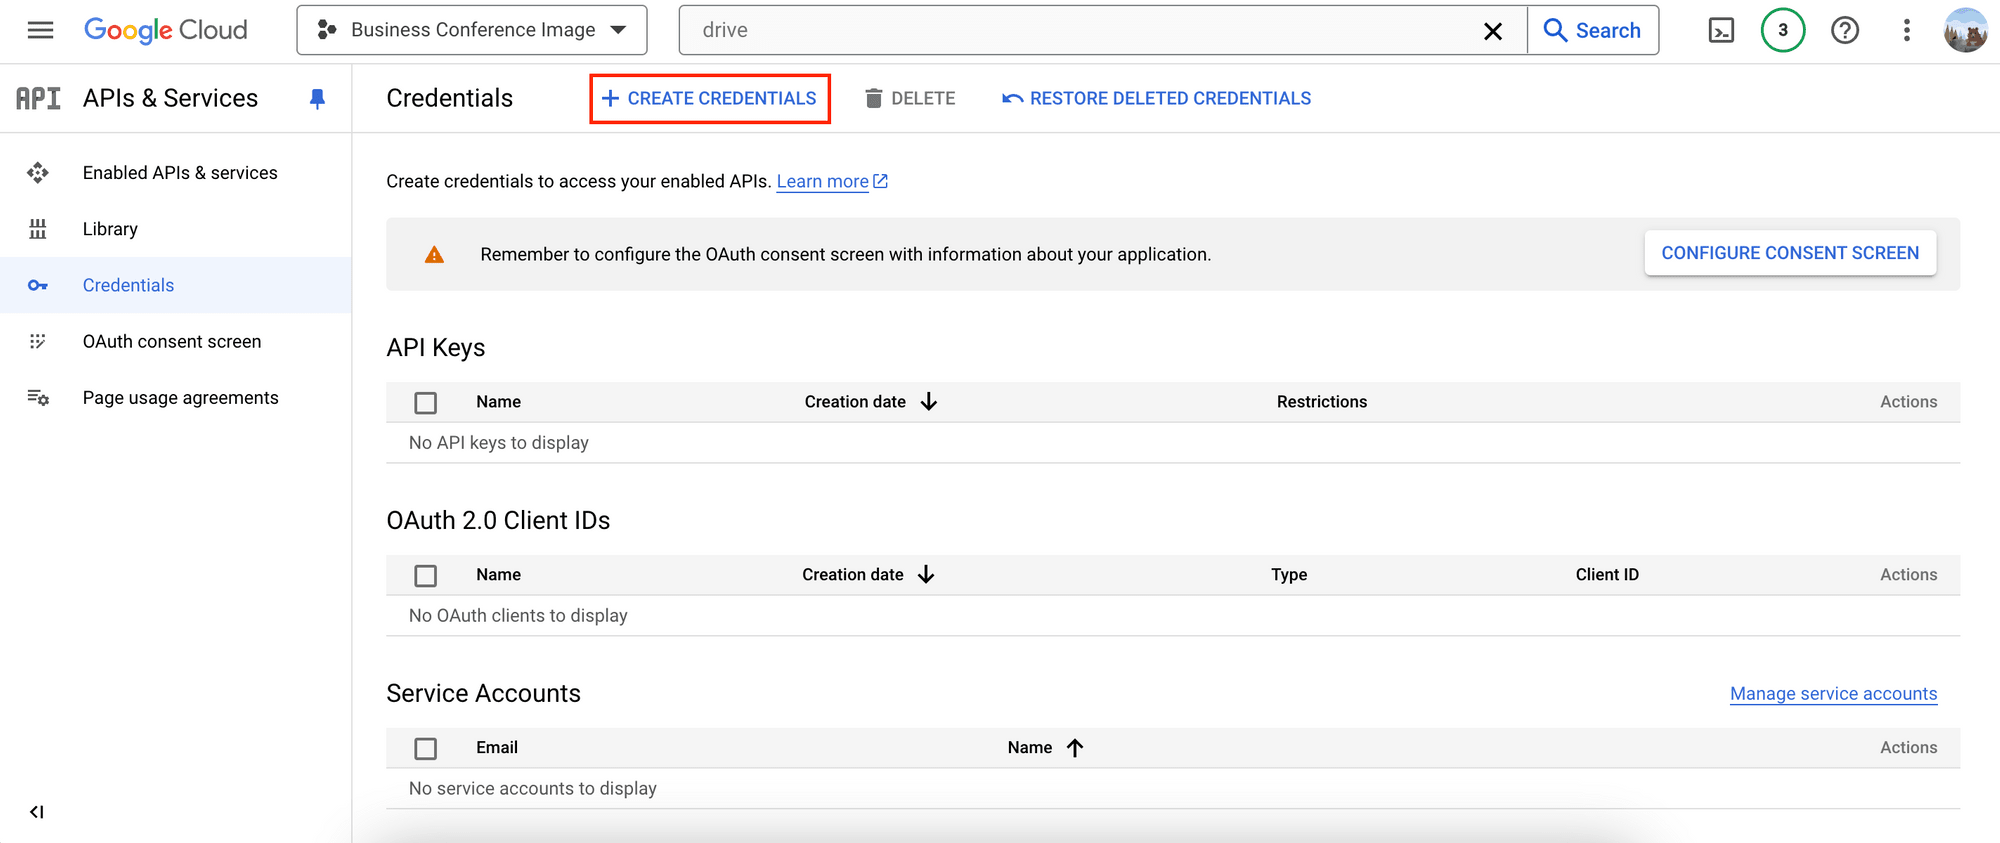Click the Enabled APIs diamond icon
This screenshot has height=843, width=2000.
click(x=38, y=173)
